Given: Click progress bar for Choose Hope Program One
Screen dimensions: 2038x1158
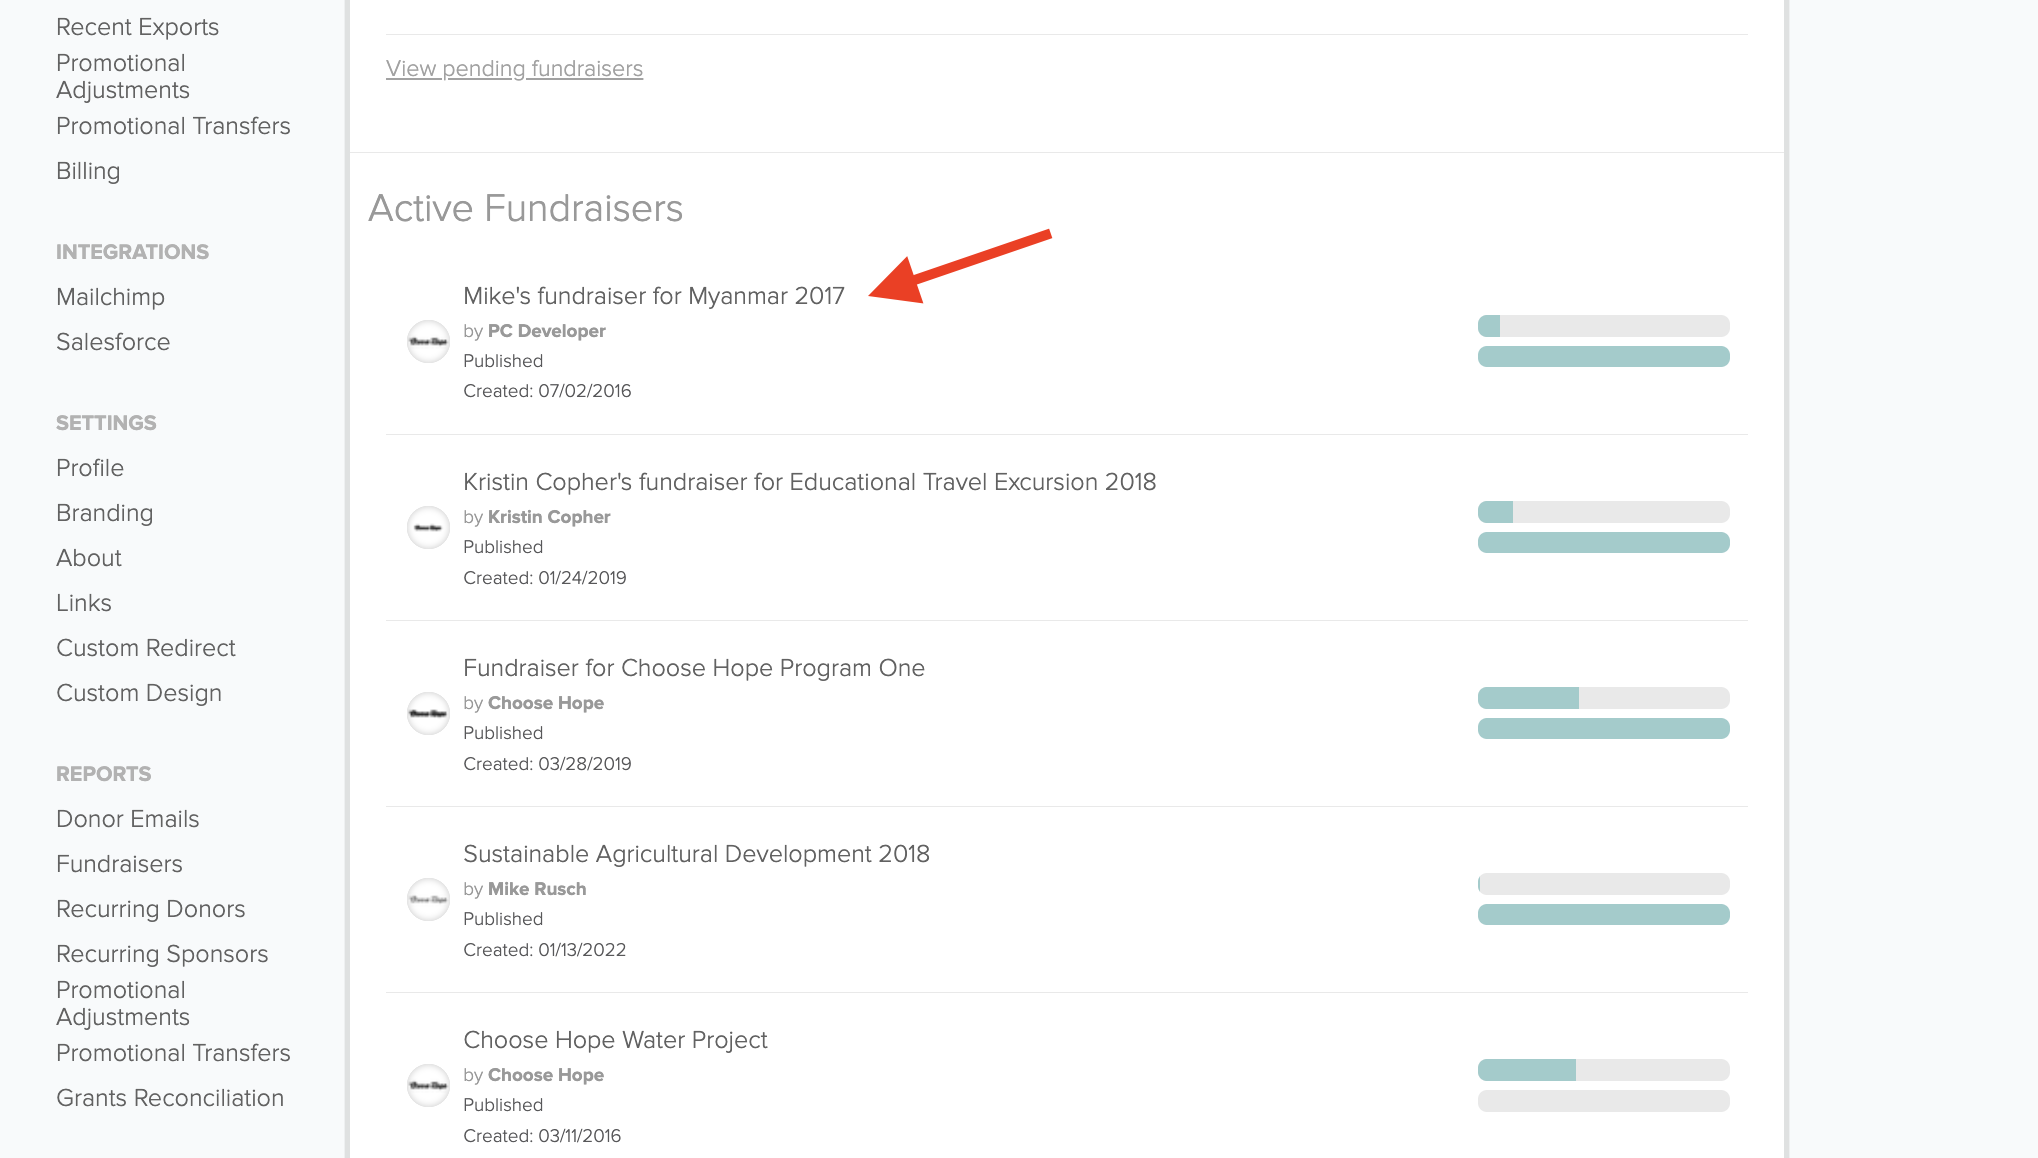Looking at the screenshot, I should point(1603,698).
